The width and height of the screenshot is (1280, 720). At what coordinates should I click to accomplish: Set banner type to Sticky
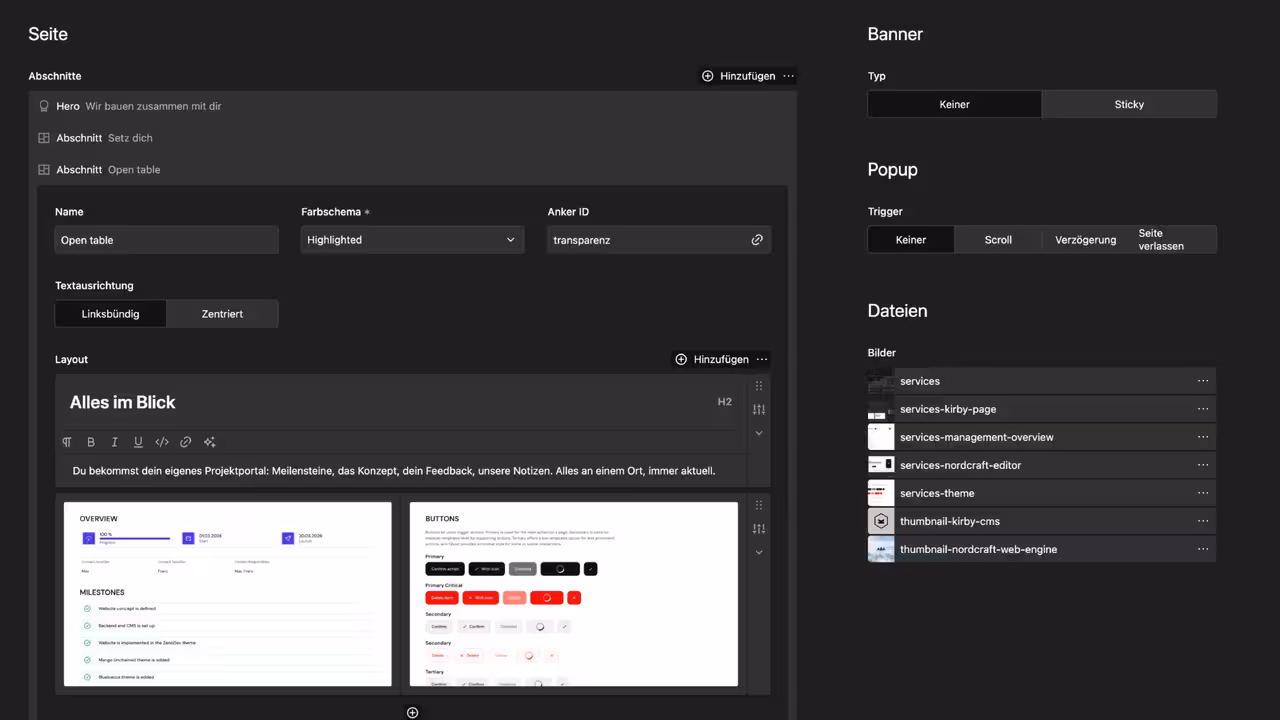point(1129,104)
